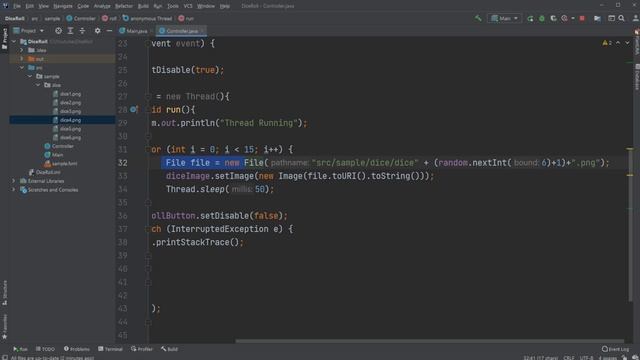Click the user account avatar icon

coord(636,18)
